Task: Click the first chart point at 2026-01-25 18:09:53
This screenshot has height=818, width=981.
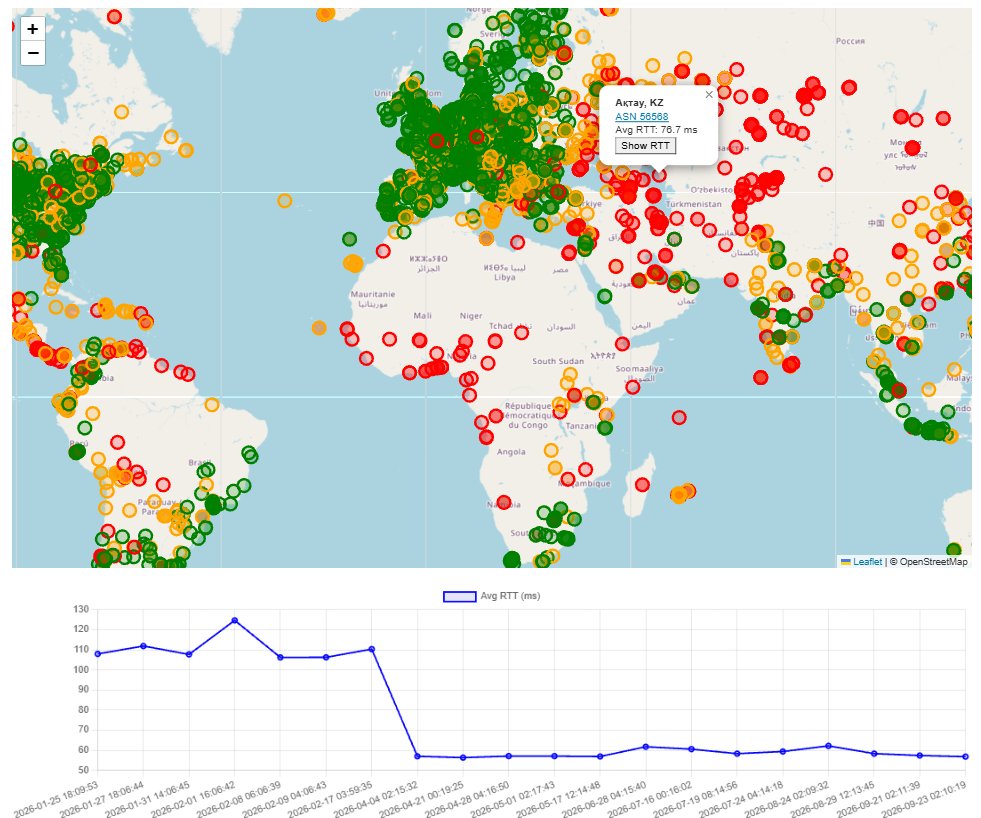Action: click(98, 653)
